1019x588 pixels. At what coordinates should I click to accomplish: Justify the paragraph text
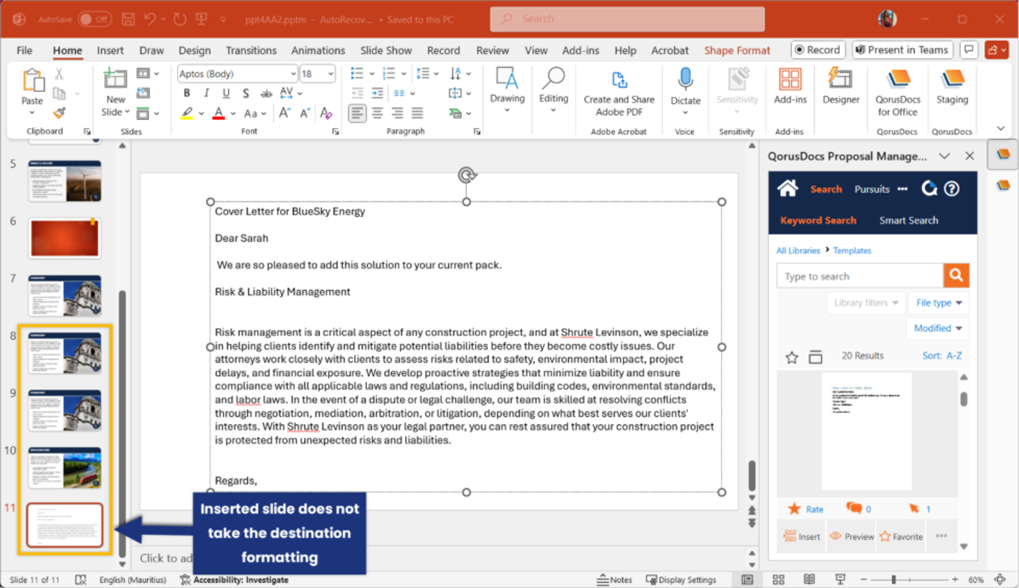417,113
